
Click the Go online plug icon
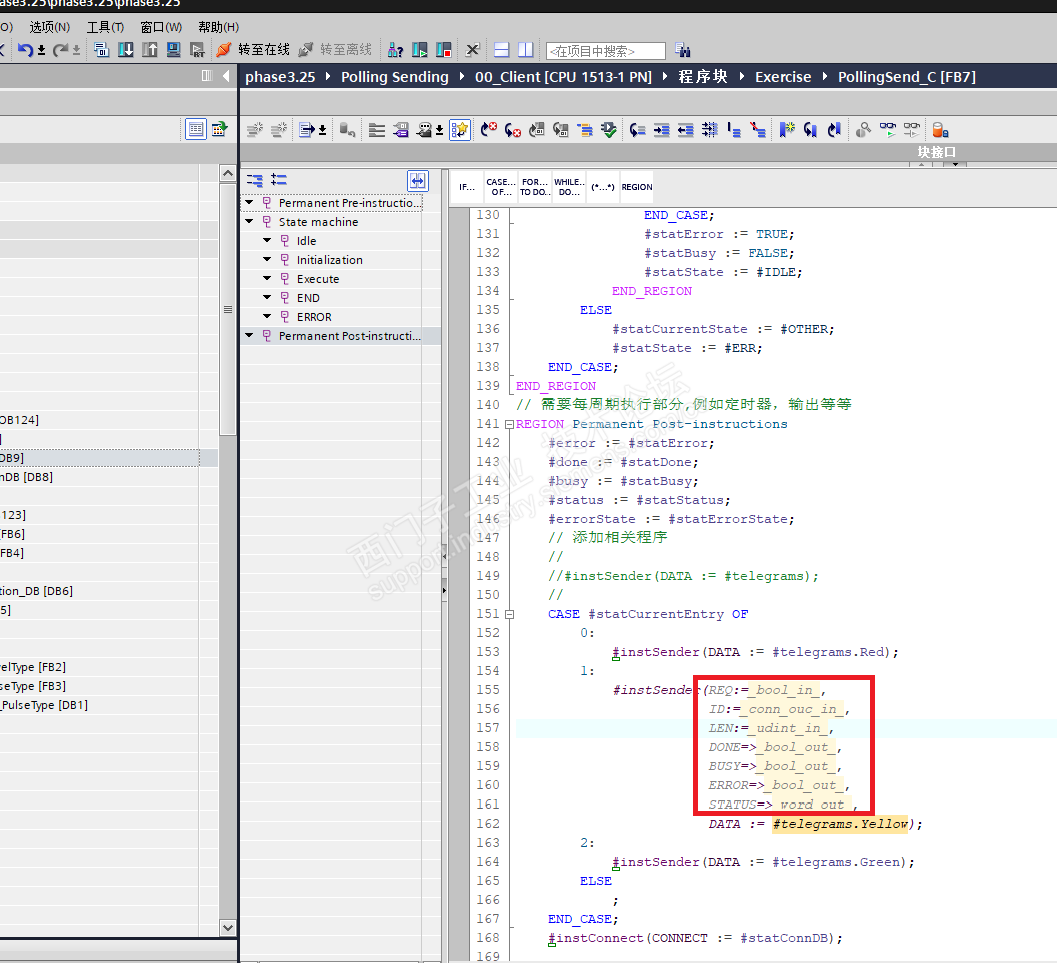(224, 50)
